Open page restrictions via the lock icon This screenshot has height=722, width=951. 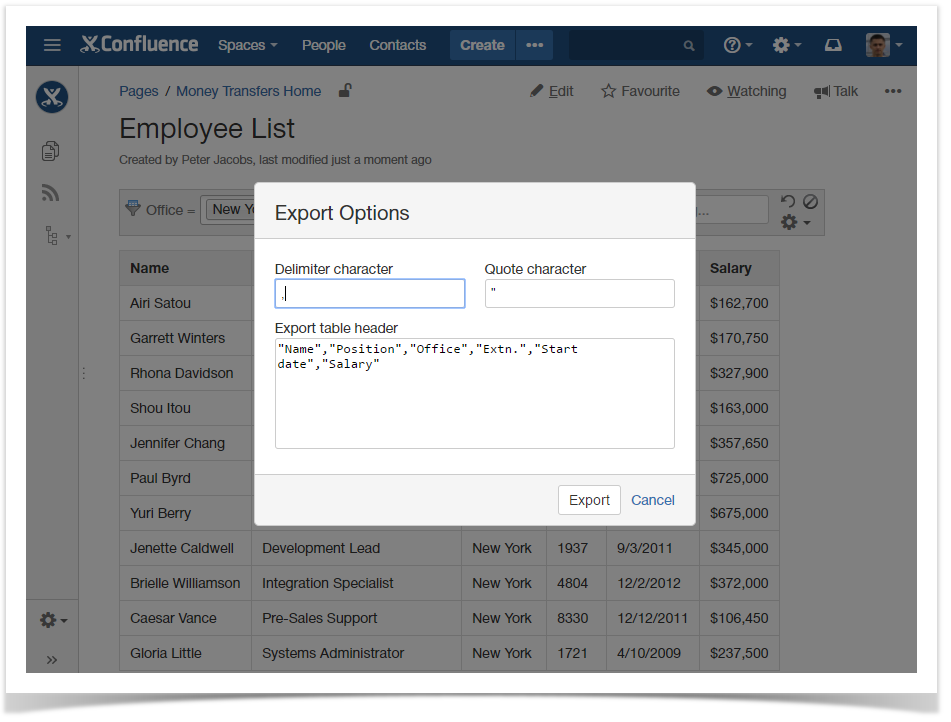coord(344,90)
